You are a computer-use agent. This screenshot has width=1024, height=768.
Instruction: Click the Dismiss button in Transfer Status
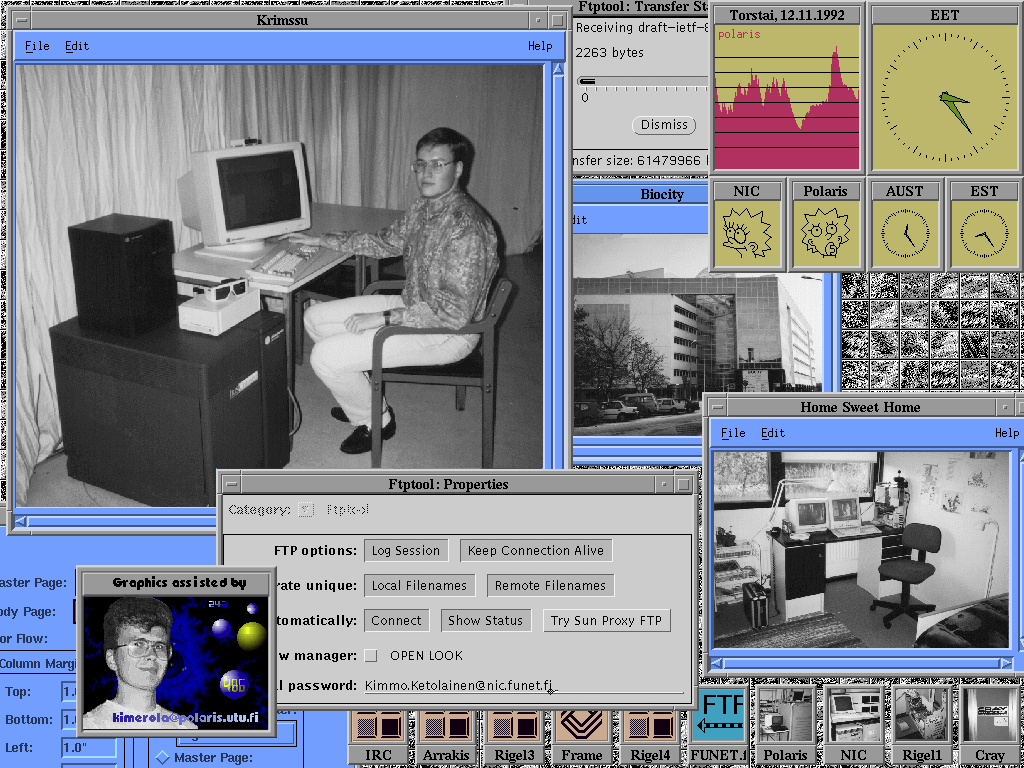[x=665, y=125]
